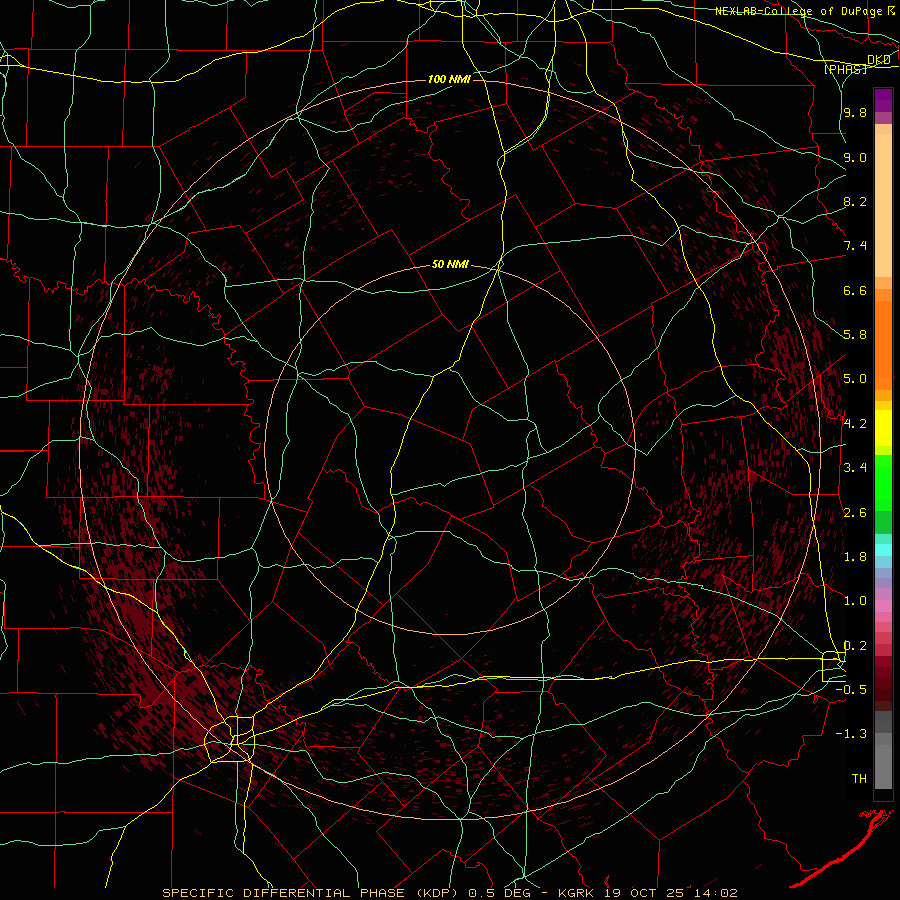Viewport: 900px width, 900px height.
Task: Click the 7.4 scale value
Action: [x=855, y=246]
